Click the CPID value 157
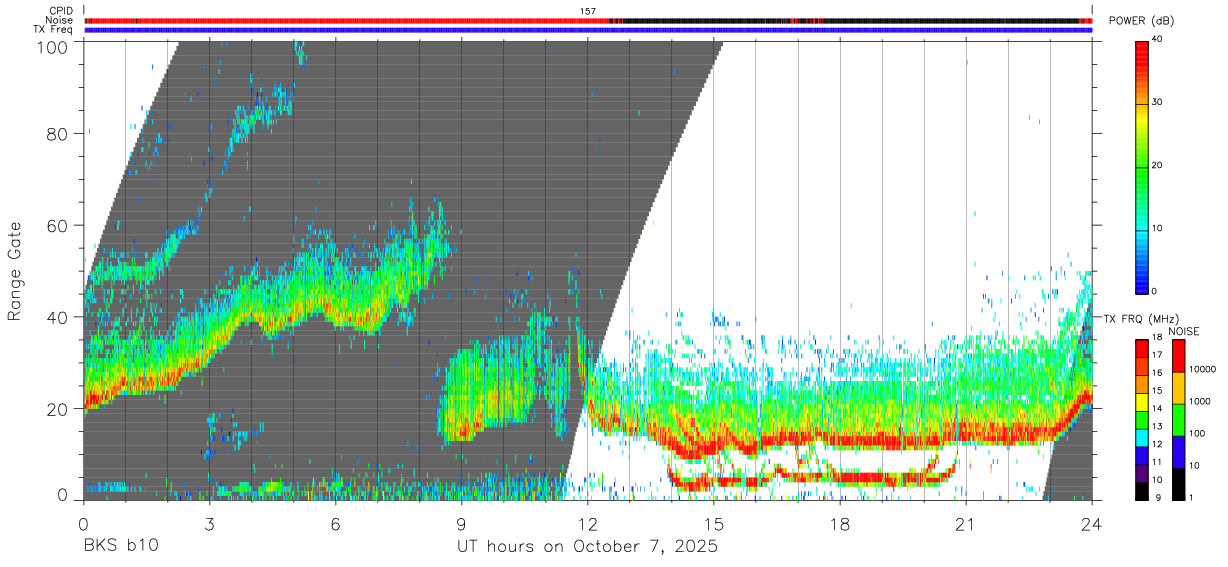 (587, 11)
